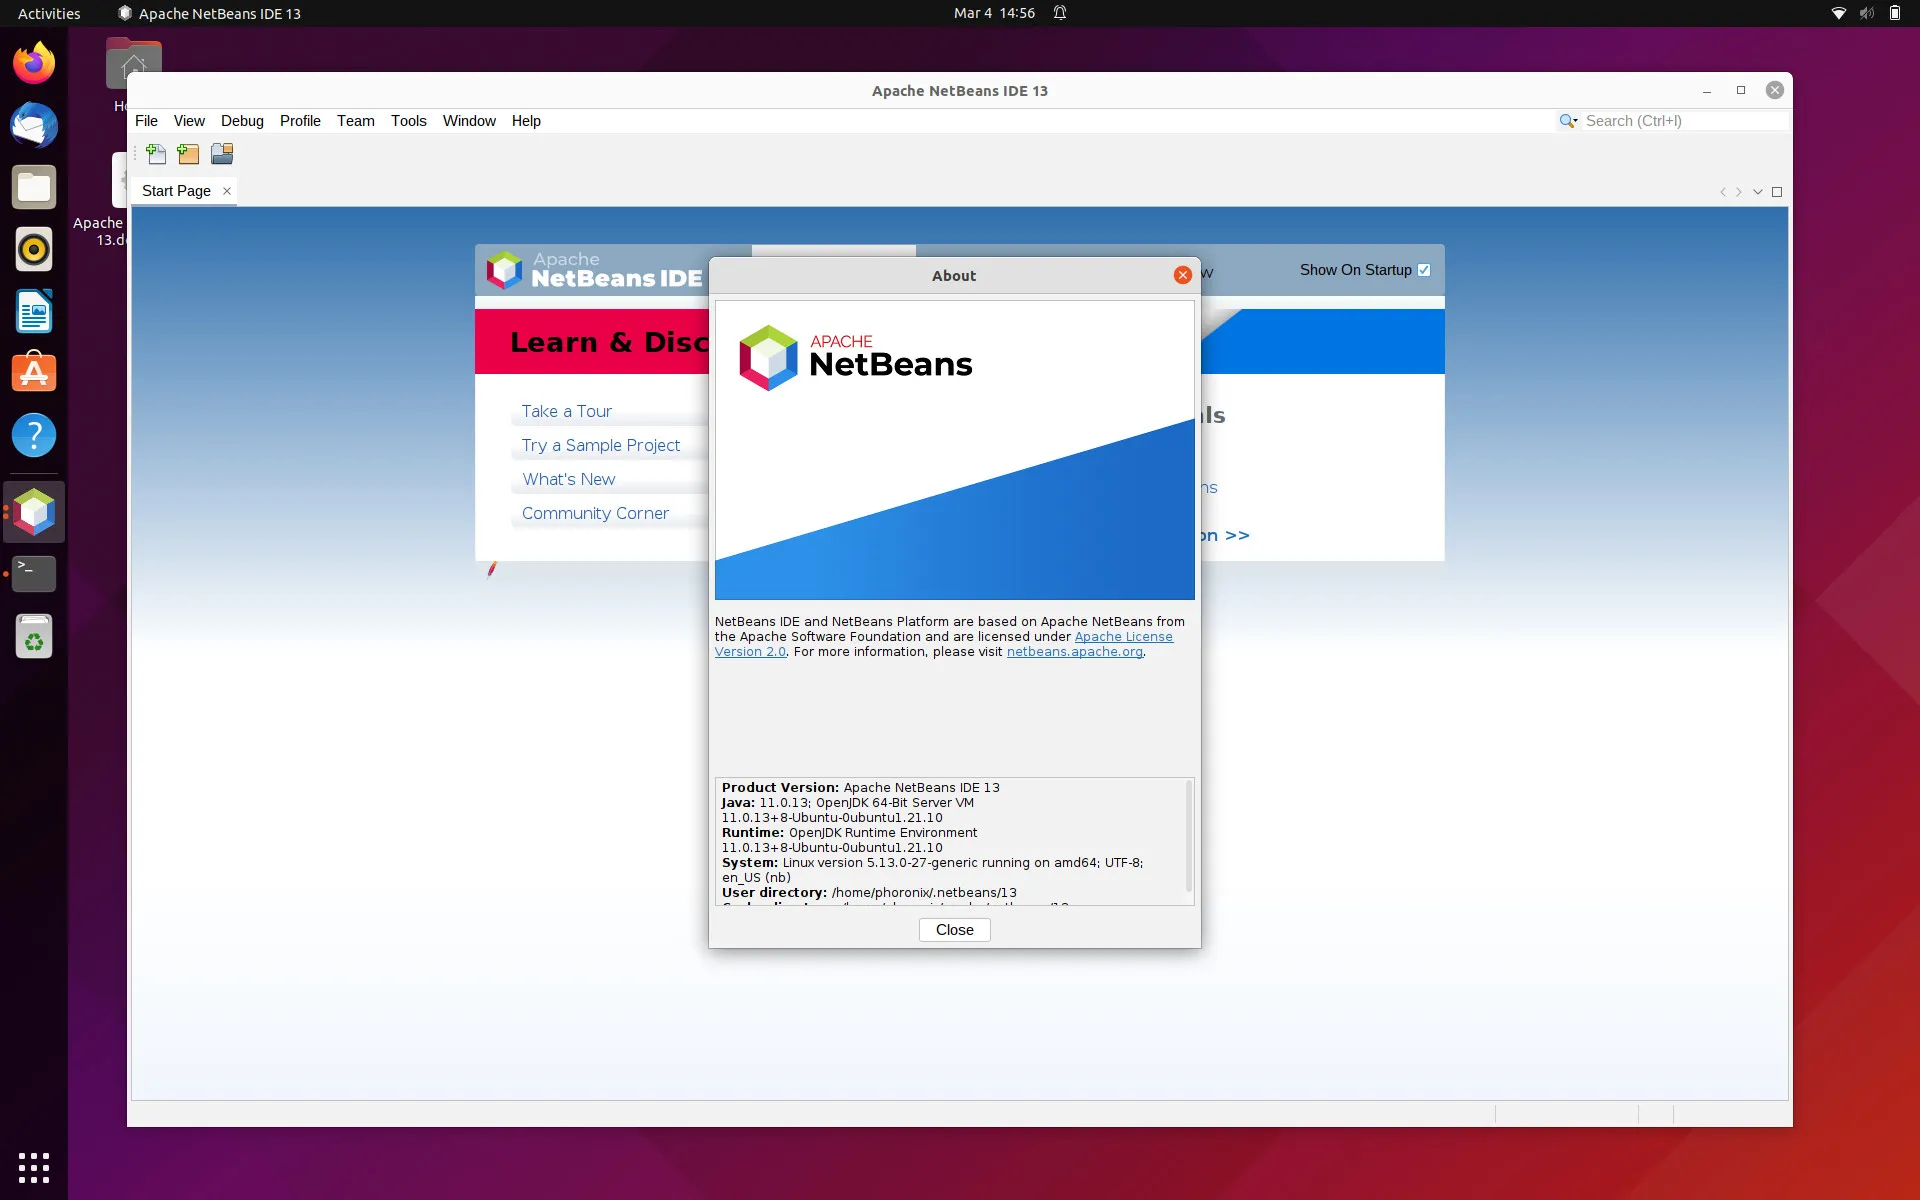Screen dimensions: 1920x1200
Task: Click the search magnifier icon dropdown
Action: point(1568,121)
